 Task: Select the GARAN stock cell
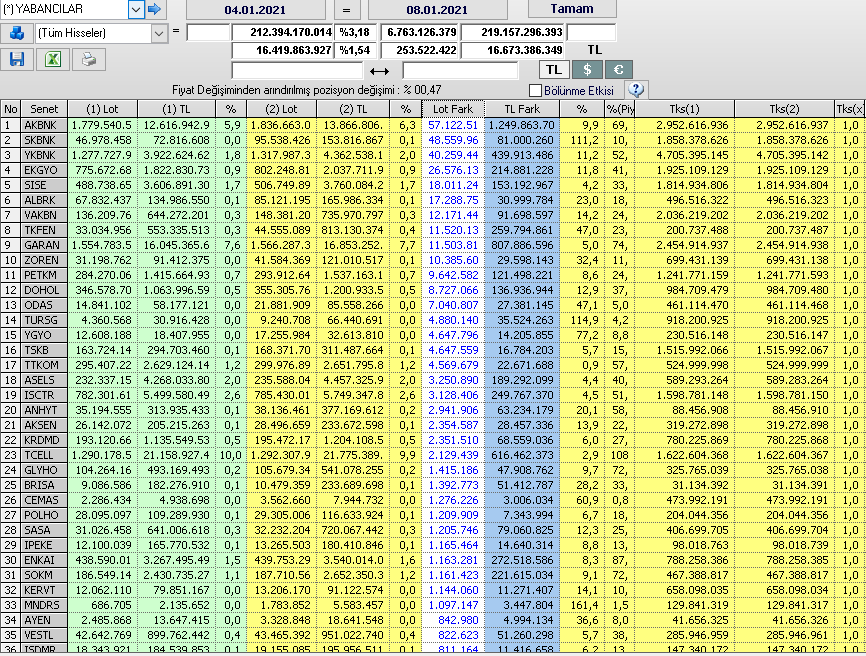coord(44,245)
